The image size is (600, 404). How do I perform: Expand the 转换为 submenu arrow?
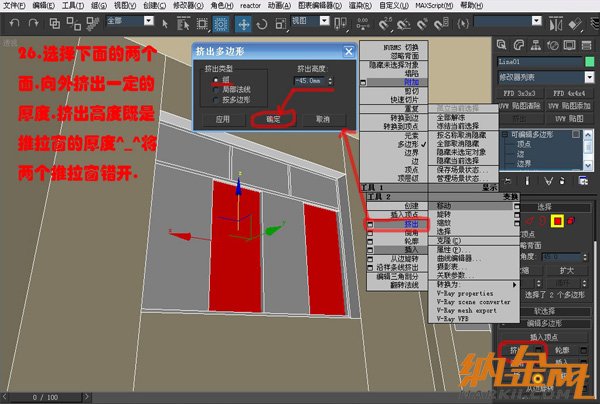click(x=514, y=285)
